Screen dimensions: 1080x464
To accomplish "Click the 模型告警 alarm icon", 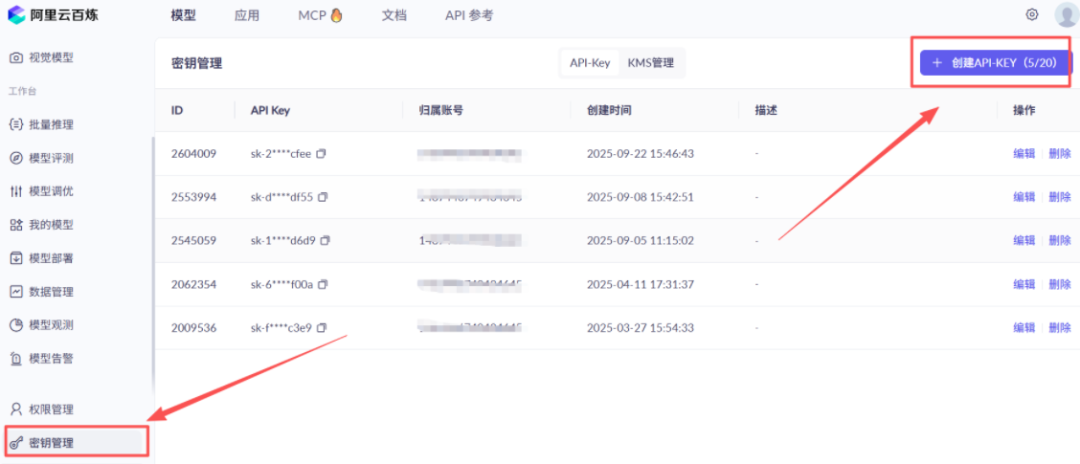I will [x=16, y=359].
